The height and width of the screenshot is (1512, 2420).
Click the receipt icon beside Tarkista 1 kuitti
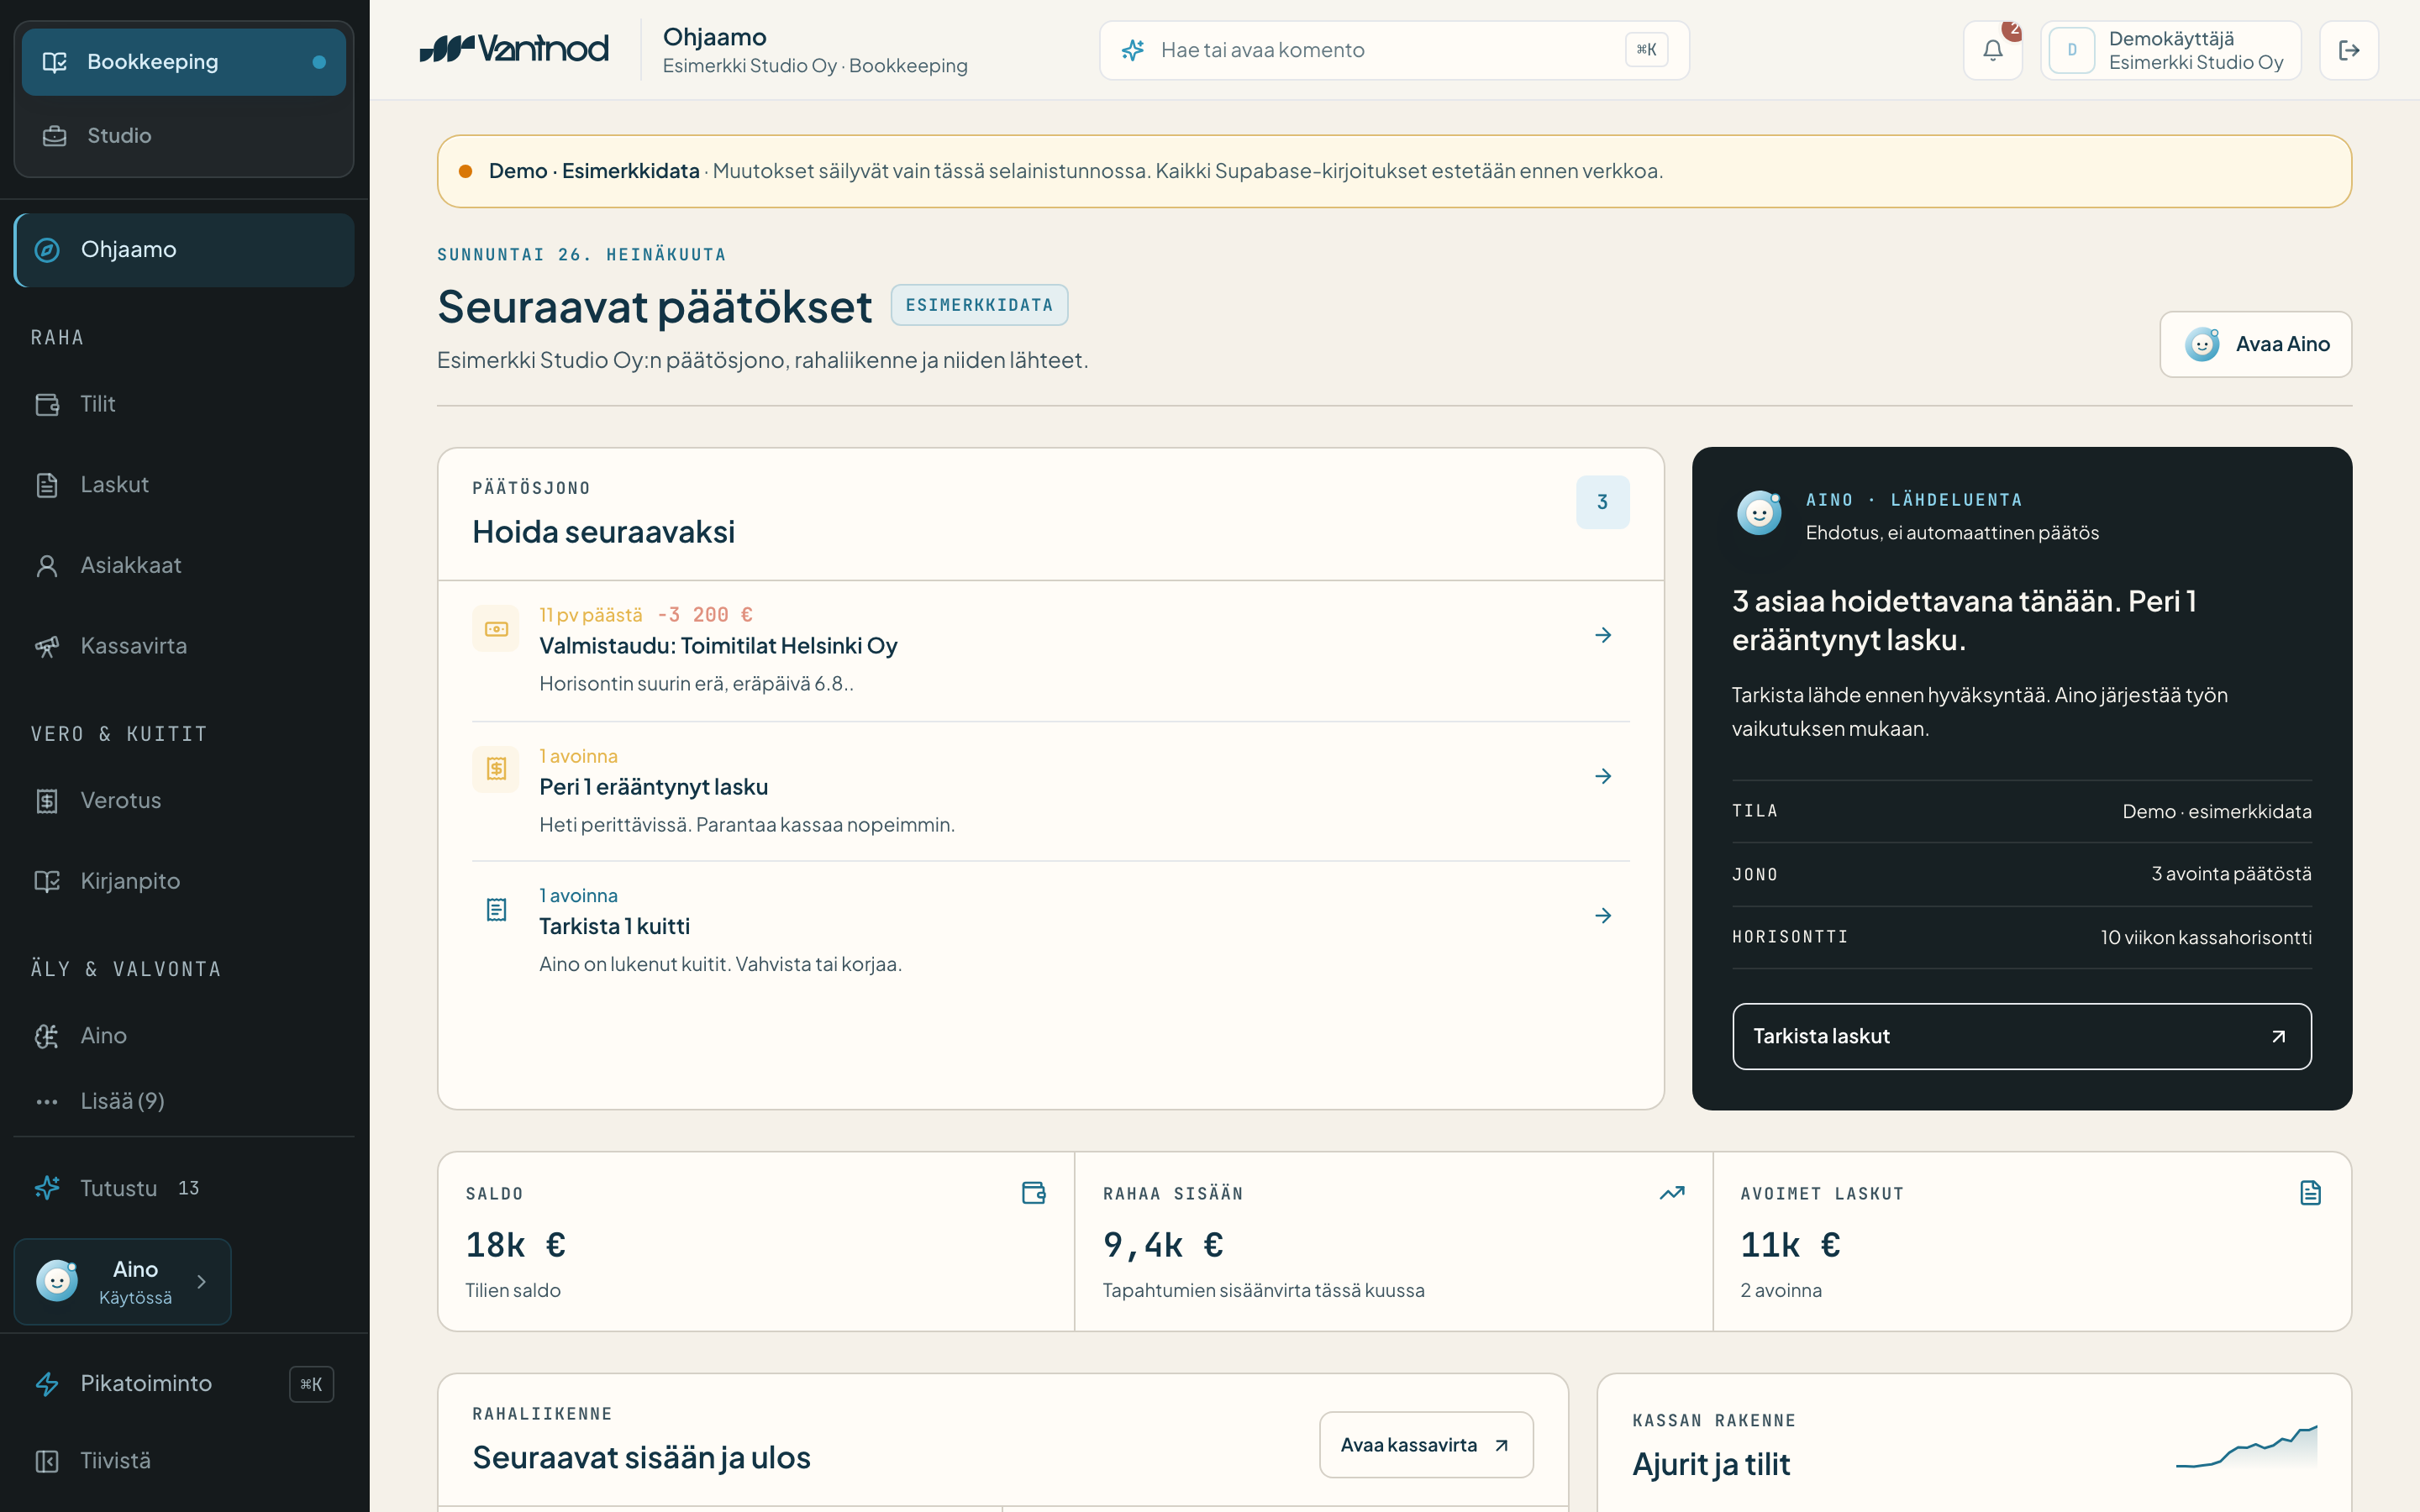496,909
